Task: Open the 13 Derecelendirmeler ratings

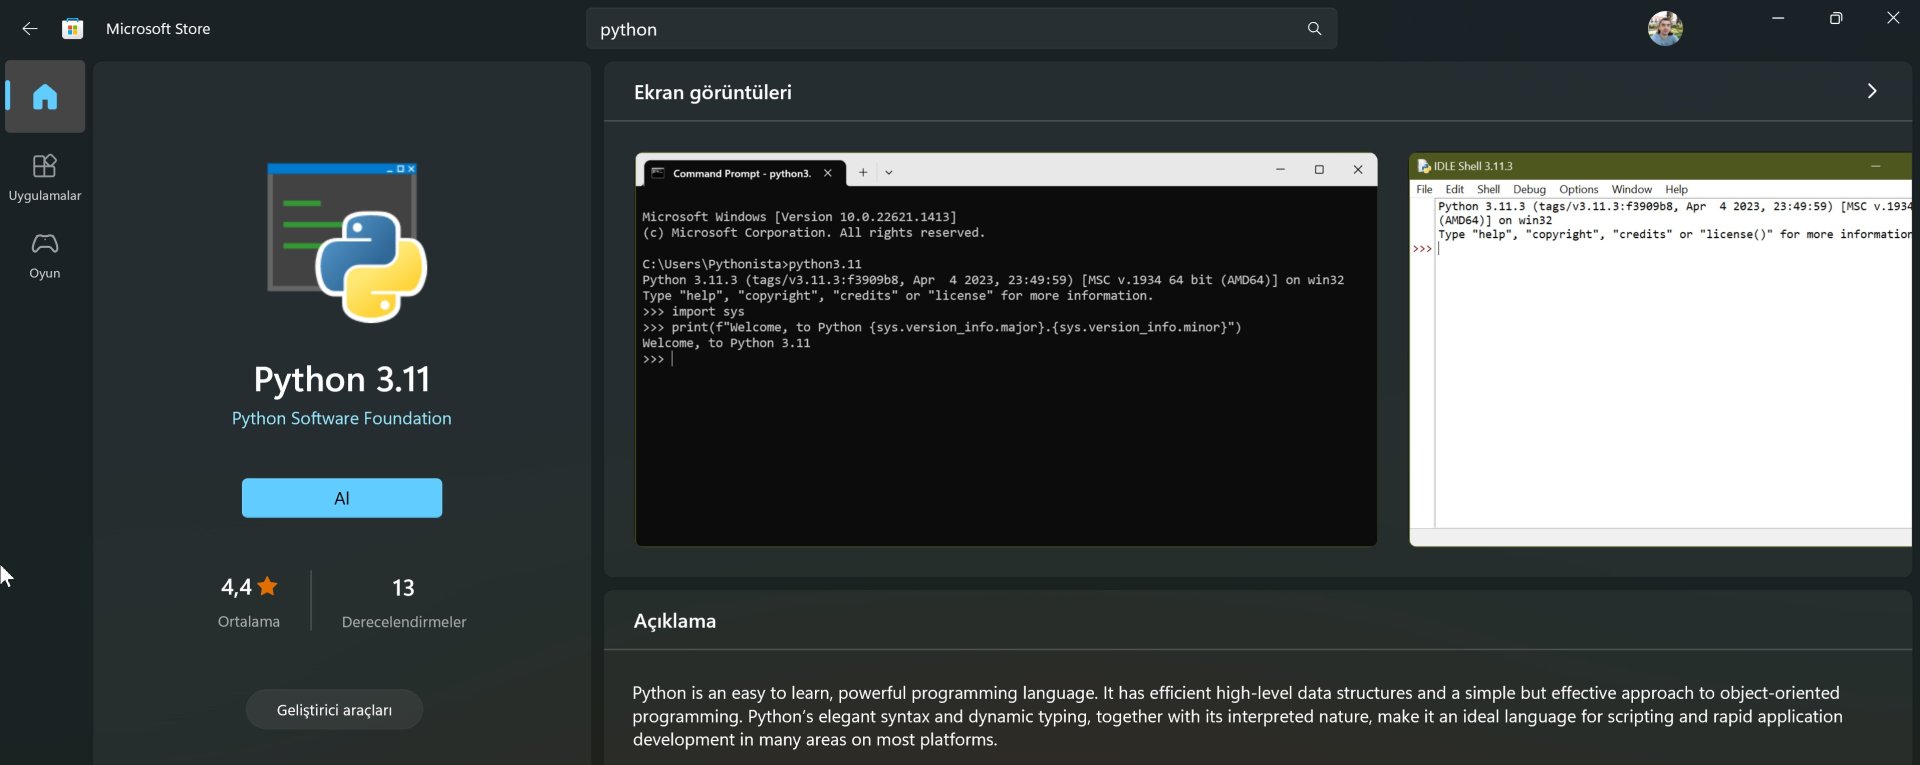Action: (x=404, y=601)
